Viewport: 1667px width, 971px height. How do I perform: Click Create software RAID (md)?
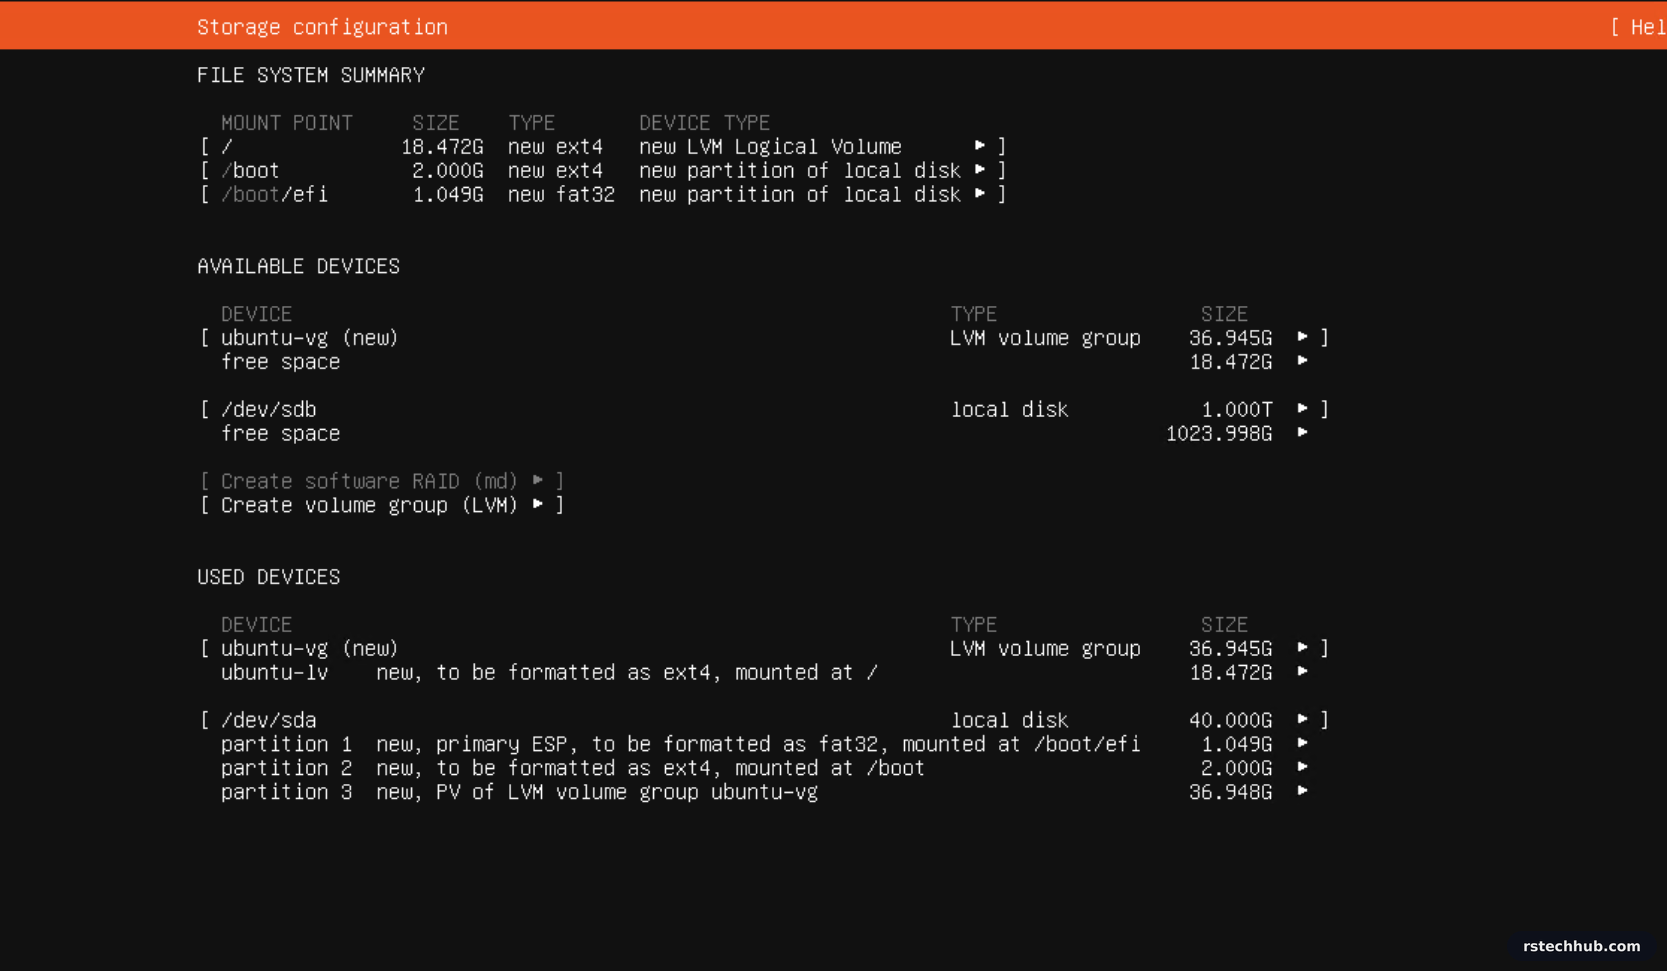pyautogui.click(x=382, y=481)
